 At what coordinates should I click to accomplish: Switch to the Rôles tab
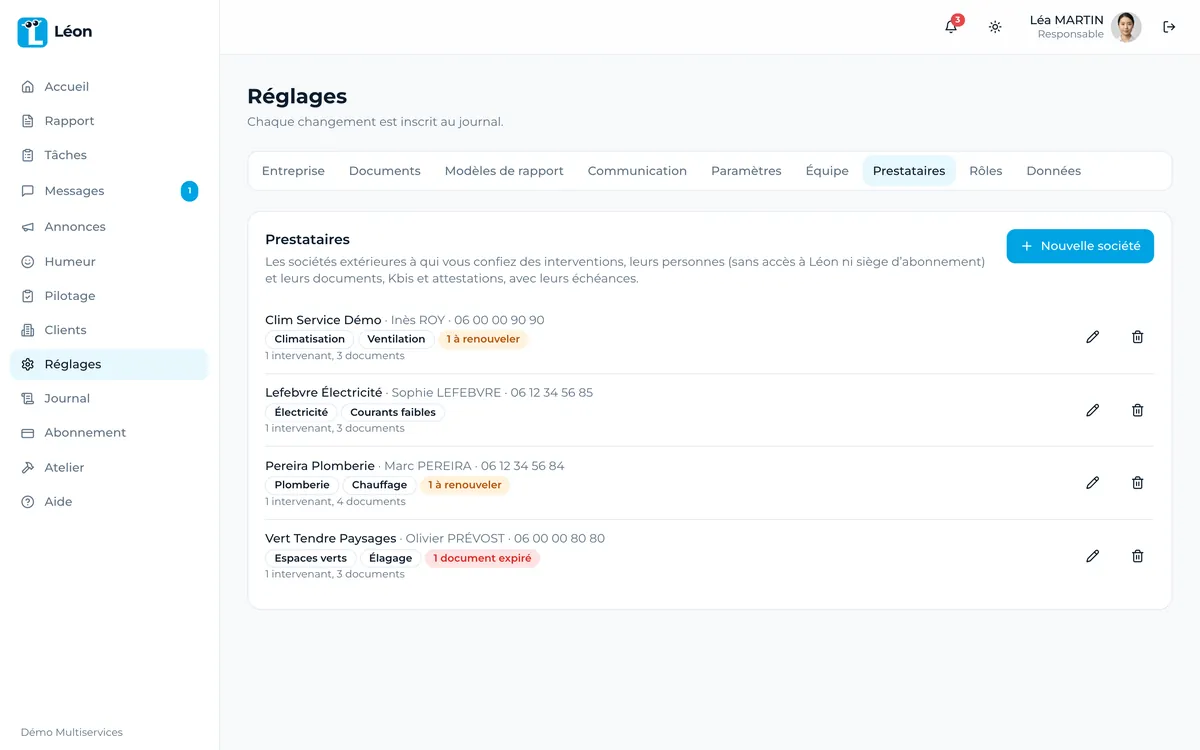(985, 171)
